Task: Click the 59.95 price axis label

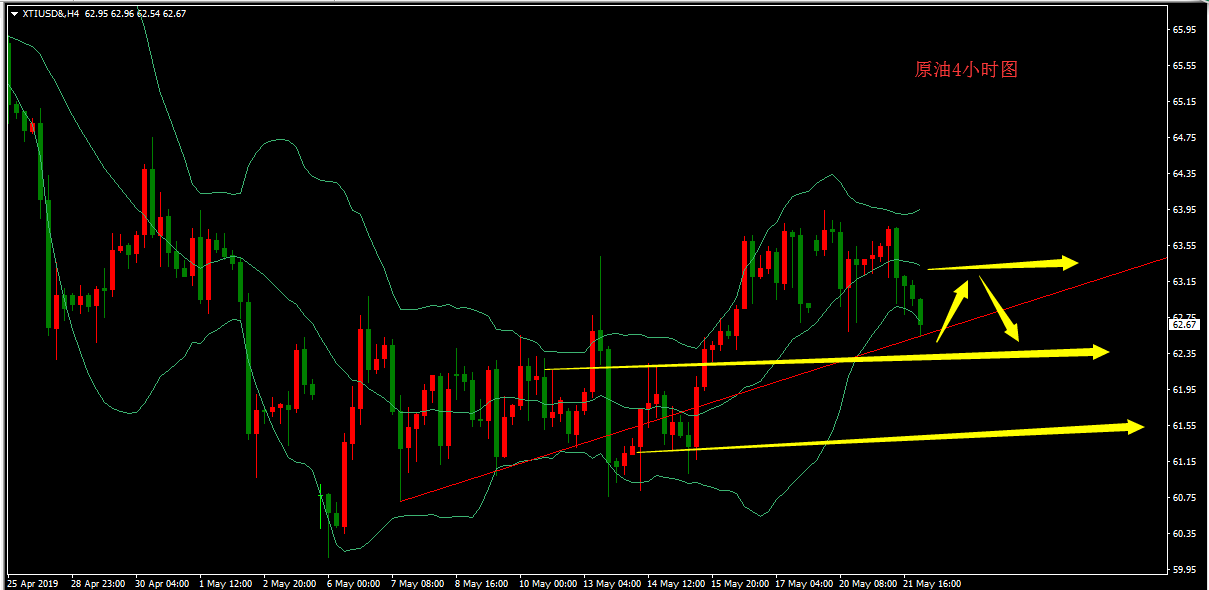Action: (1184, 570)
